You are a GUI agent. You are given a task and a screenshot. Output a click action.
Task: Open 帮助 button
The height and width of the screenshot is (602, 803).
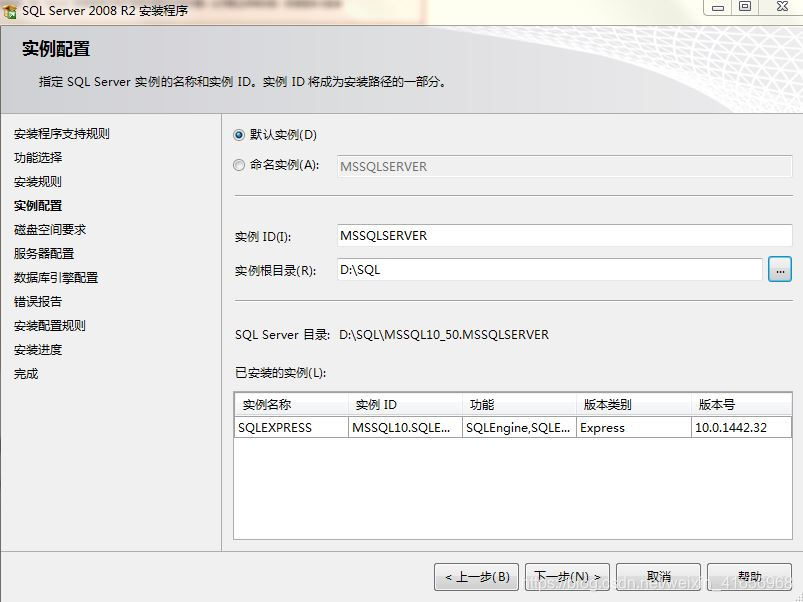749,577
